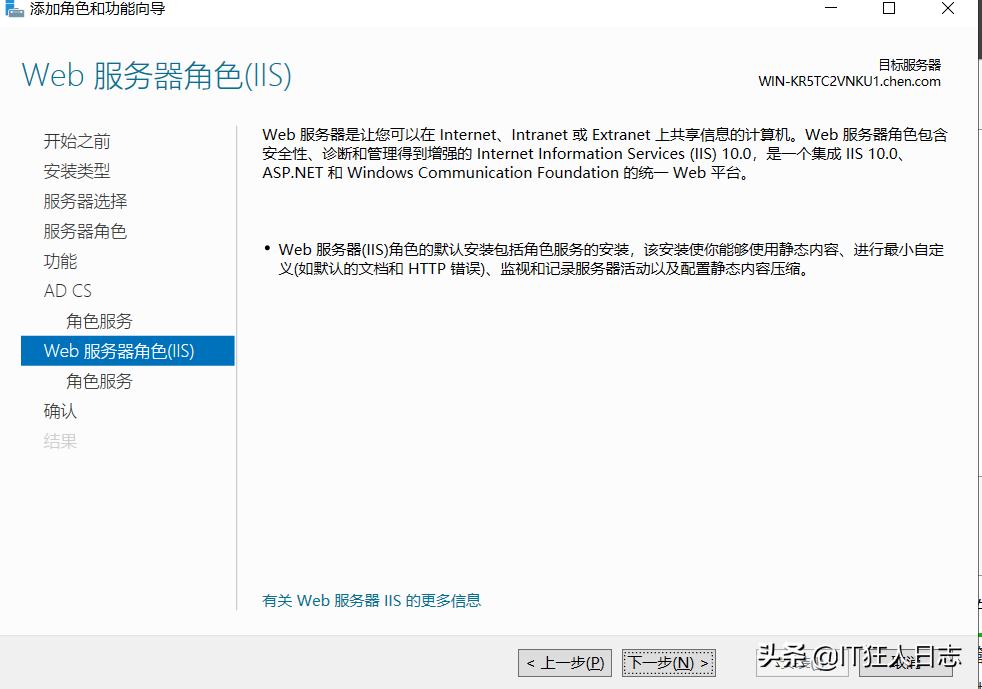Click the Web 服务器角色(IIS) page heading
This screenshot has width=982, height=689.
(157, 76)
